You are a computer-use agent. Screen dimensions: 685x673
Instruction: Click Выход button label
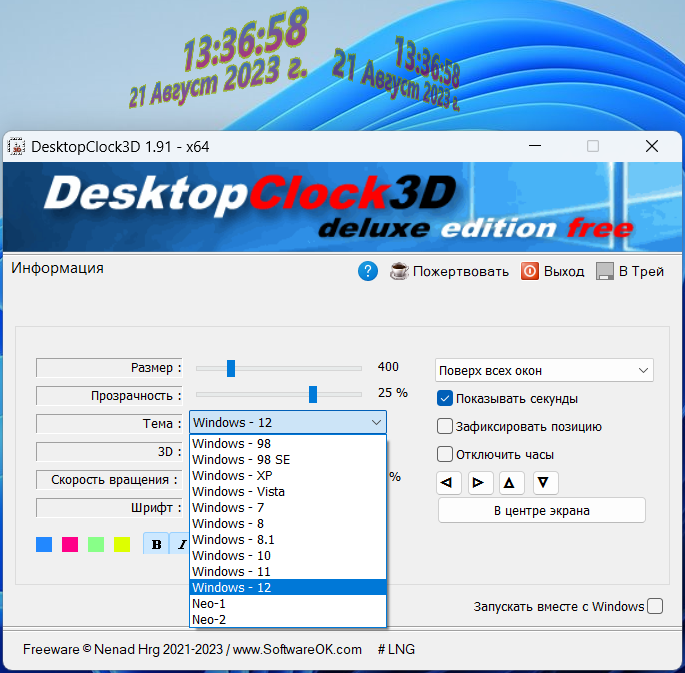tap(564, 272)
